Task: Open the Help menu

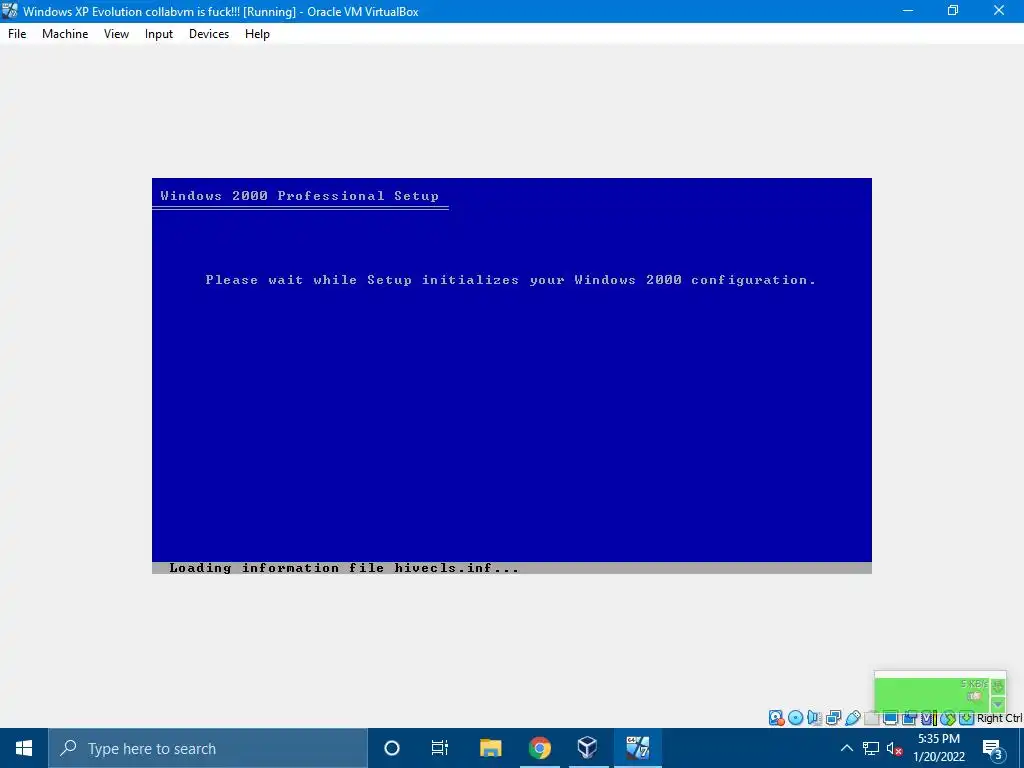Action: tap(257, 34)
